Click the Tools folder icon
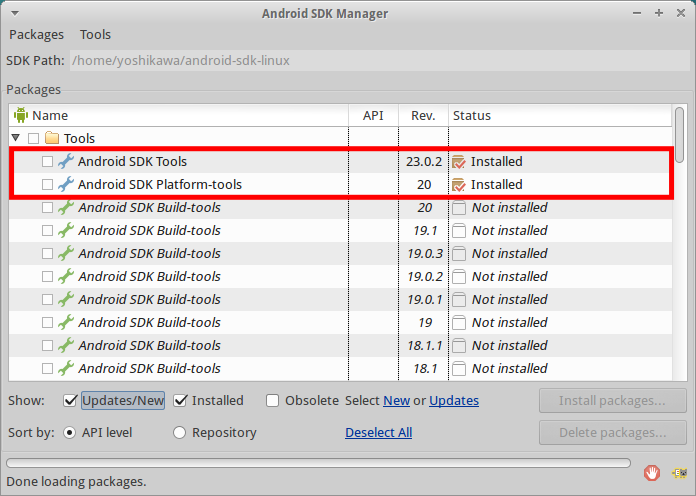 coord(52,138)
